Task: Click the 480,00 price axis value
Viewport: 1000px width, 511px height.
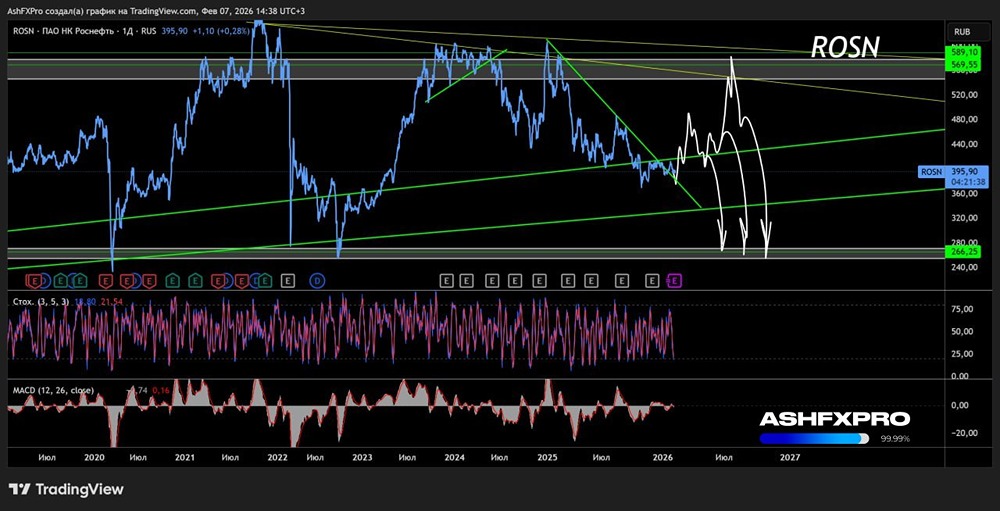Action: point(962,119)
